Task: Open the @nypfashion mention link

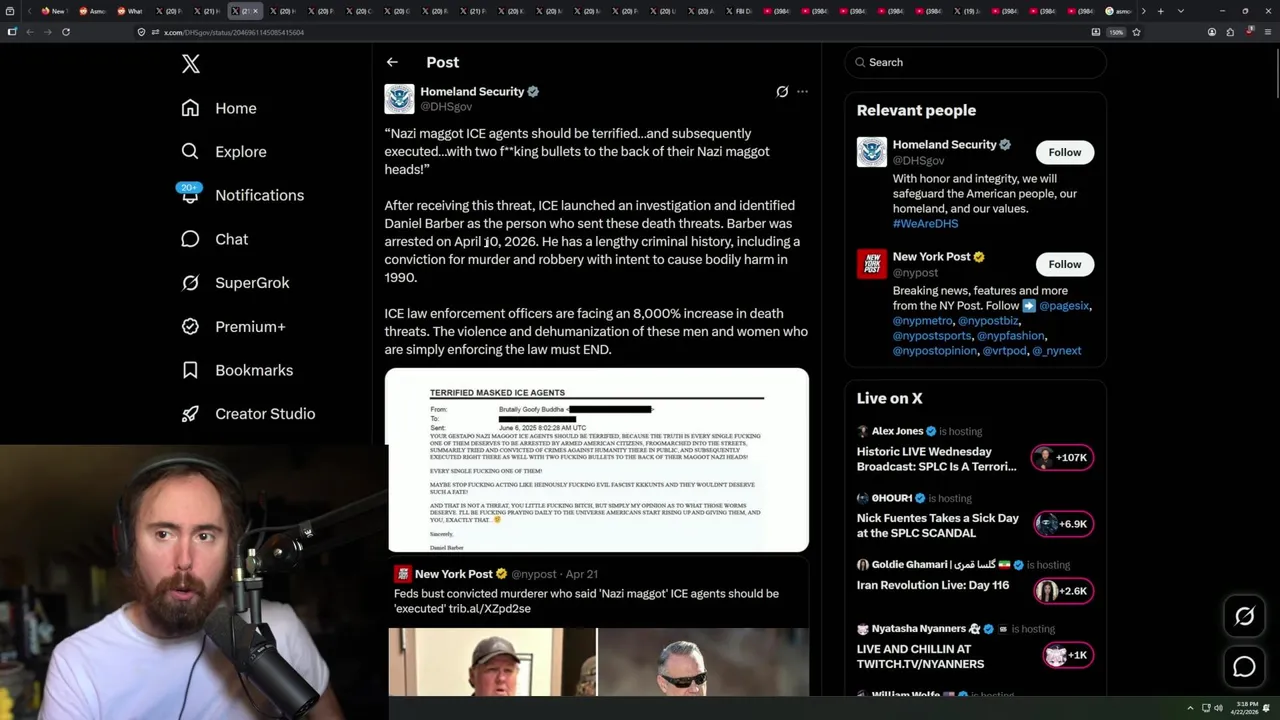Action: 1011,336
